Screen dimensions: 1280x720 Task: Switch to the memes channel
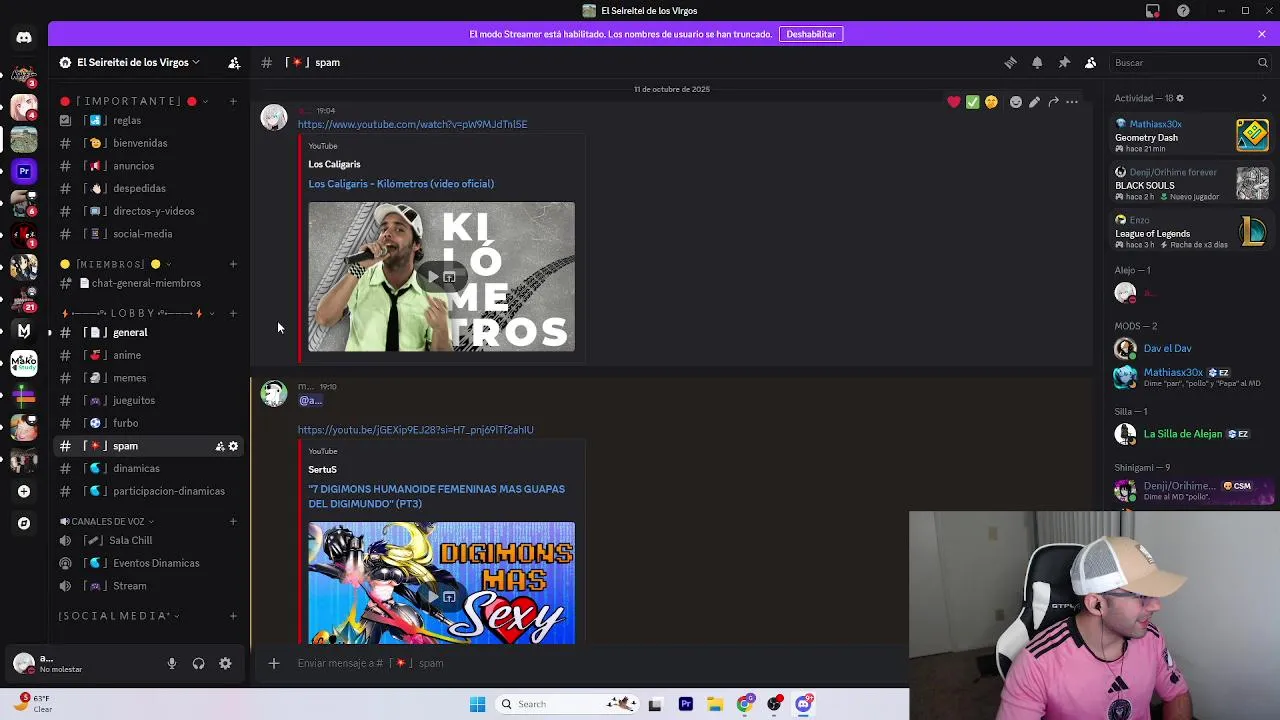click(150, 378)
